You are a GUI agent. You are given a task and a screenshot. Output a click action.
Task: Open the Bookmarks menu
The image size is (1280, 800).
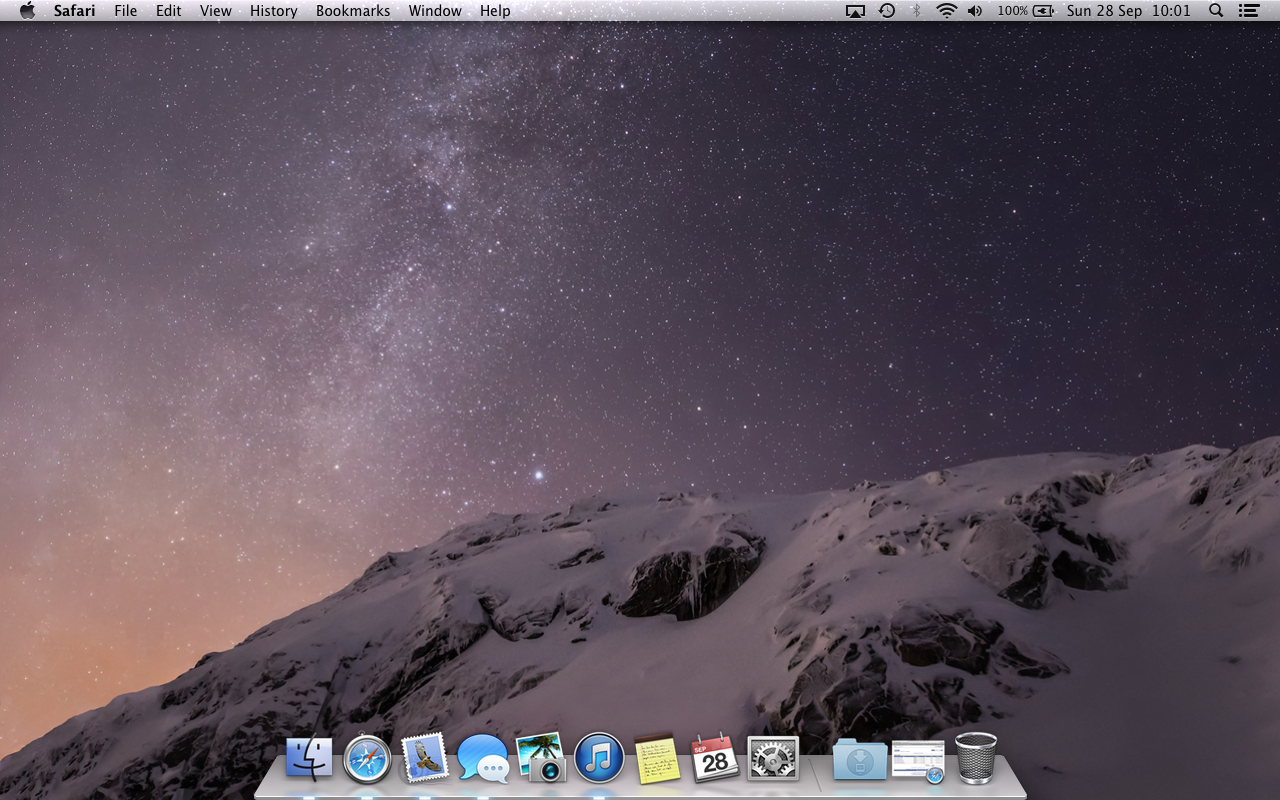click(353, 11)
